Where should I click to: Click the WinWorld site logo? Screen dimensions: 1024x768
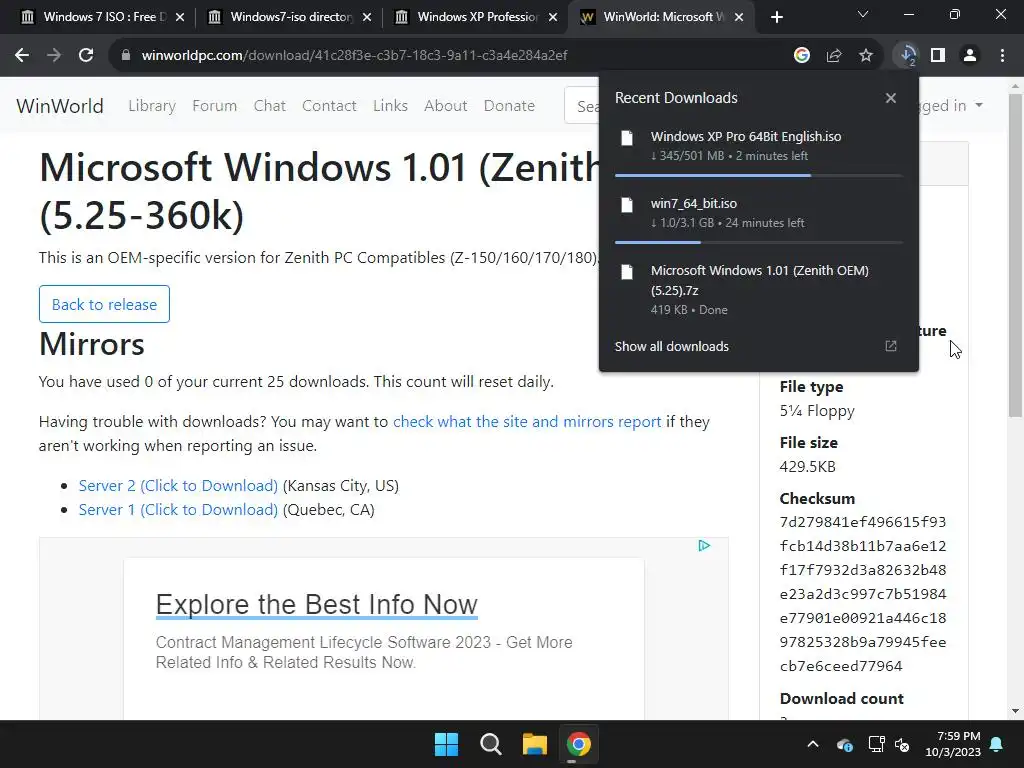coord(59,106)
